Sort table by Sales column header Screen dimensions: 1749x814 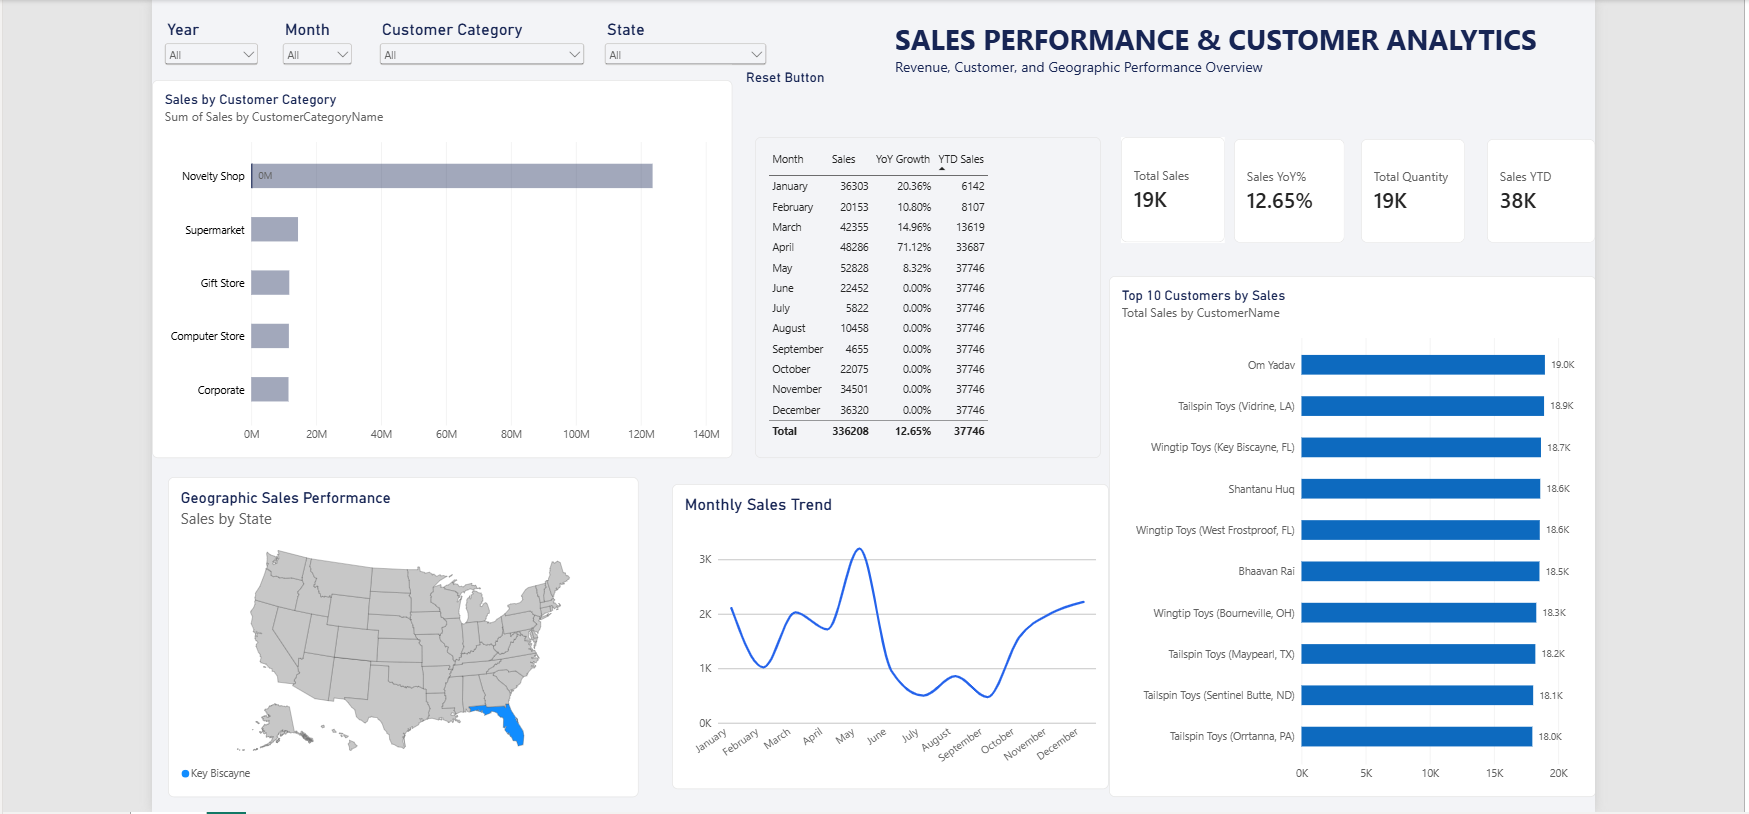point(843,159)
